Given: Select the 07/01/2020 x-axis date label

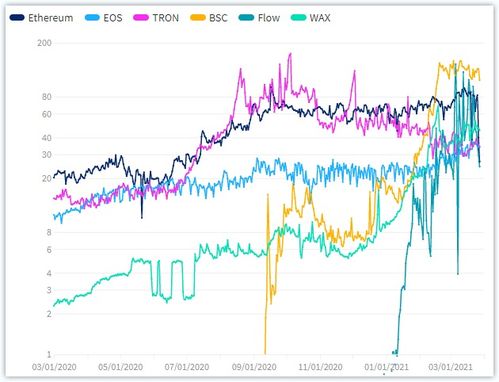Looking at the screenshot, I should coord(187,367).
